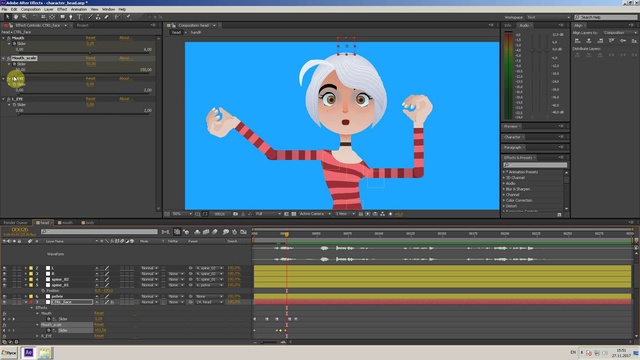Toggle Mouth slider stopwatch in Effect Controls
This screenshot has width=640, height=360.
[x=14, y=43]
